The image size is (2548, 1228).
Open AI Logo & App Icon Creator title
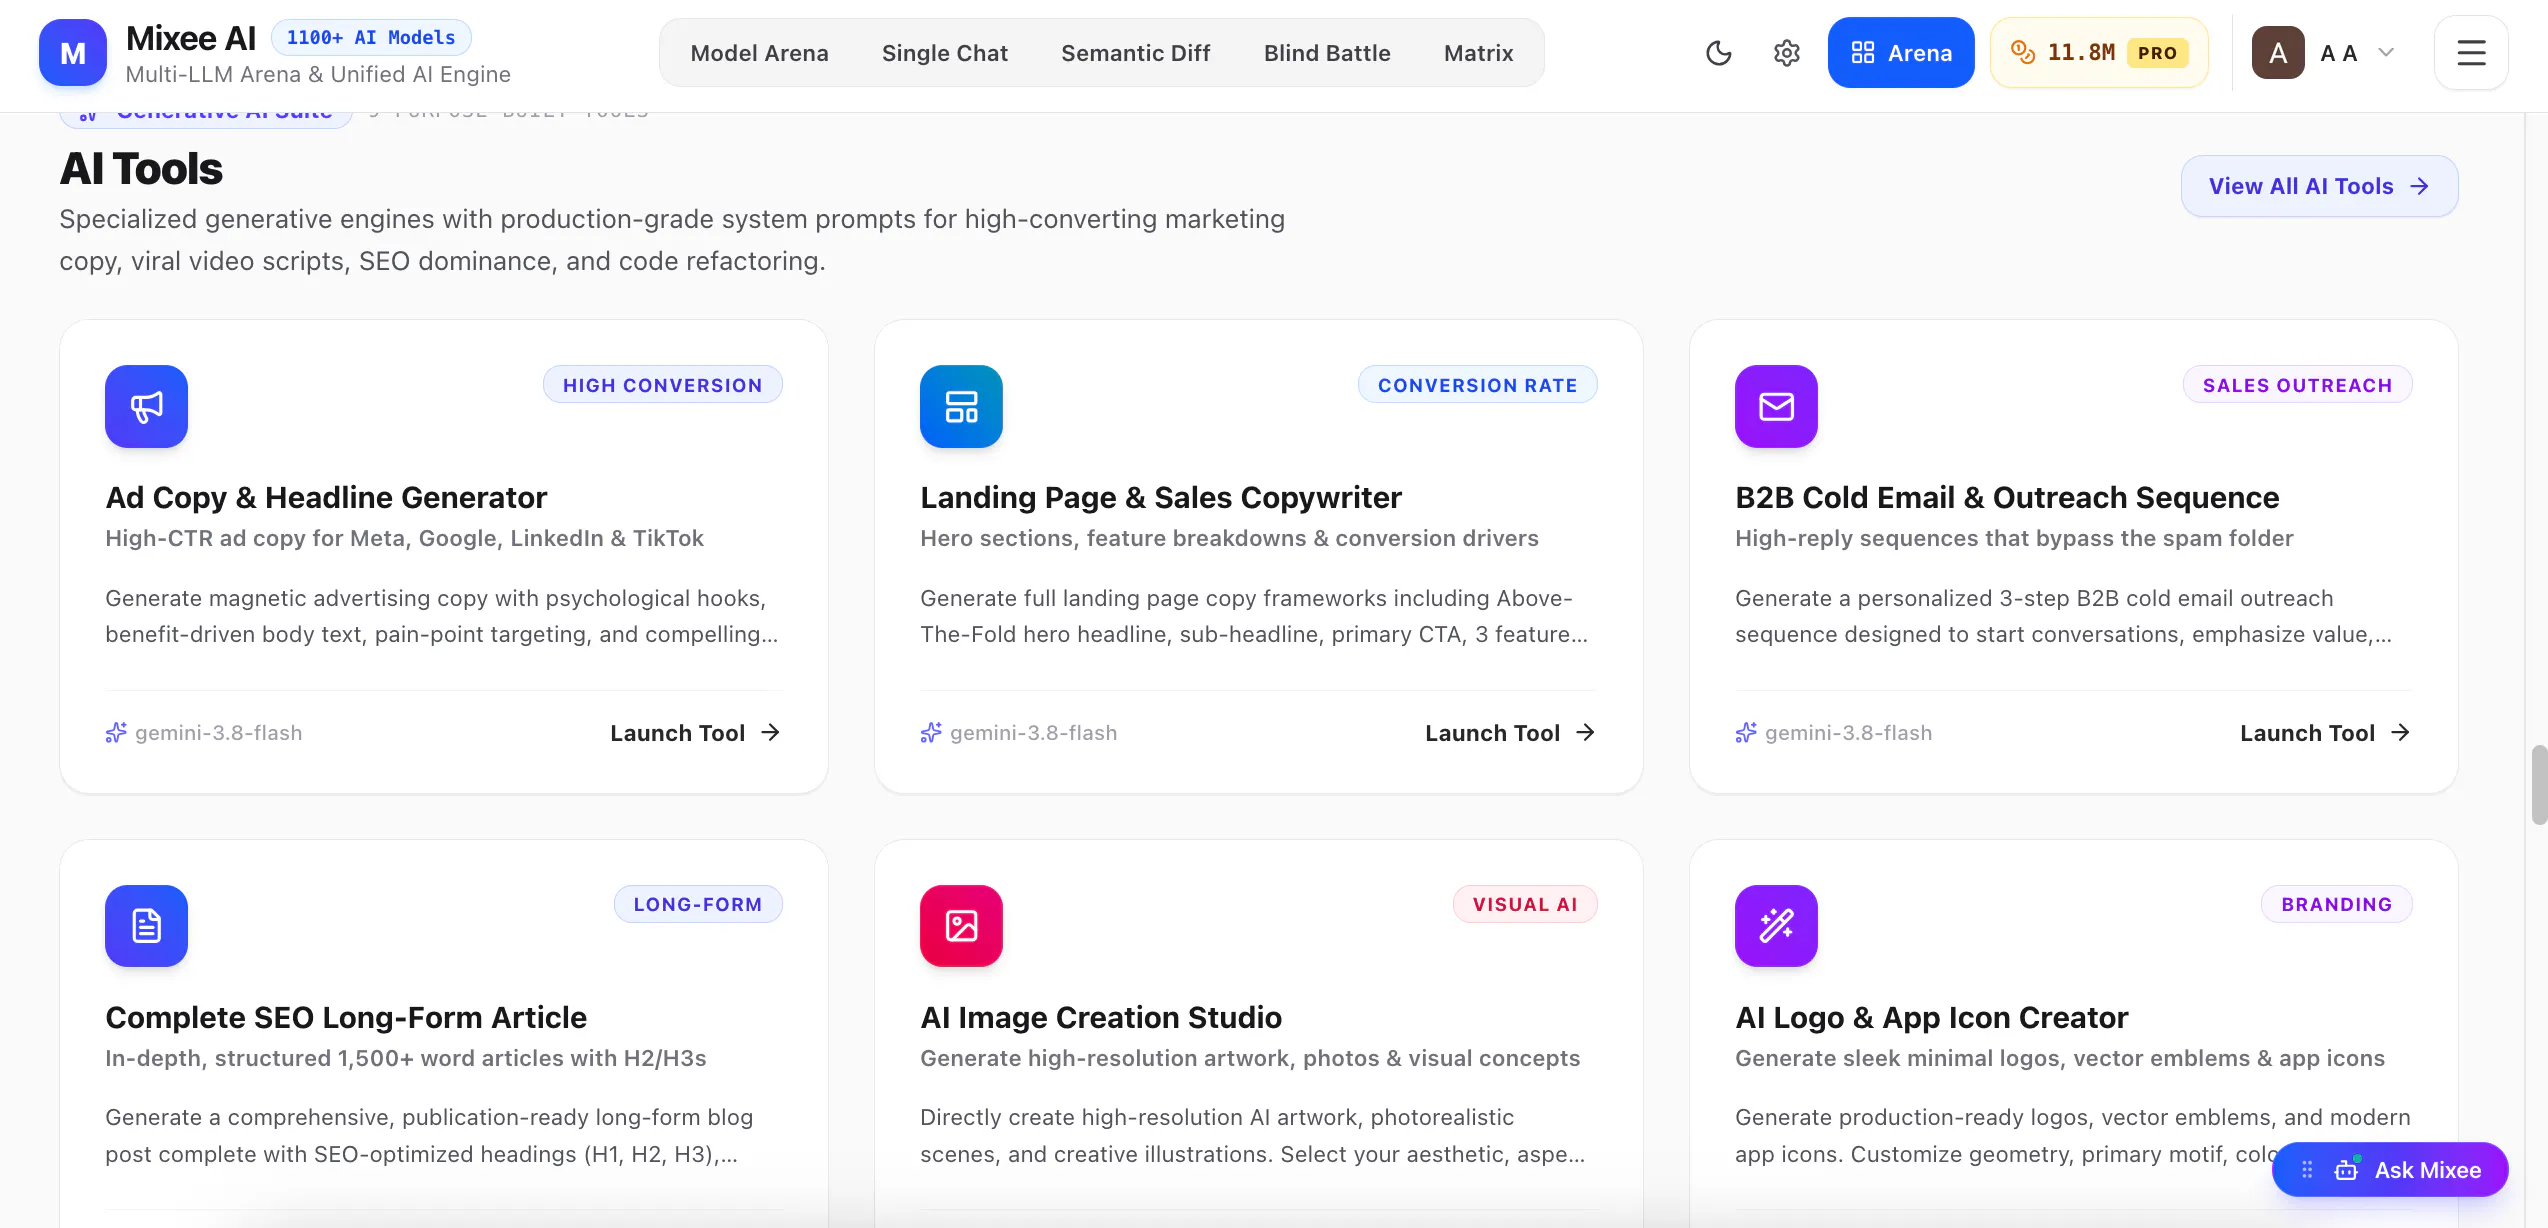coord(1931,1017)
